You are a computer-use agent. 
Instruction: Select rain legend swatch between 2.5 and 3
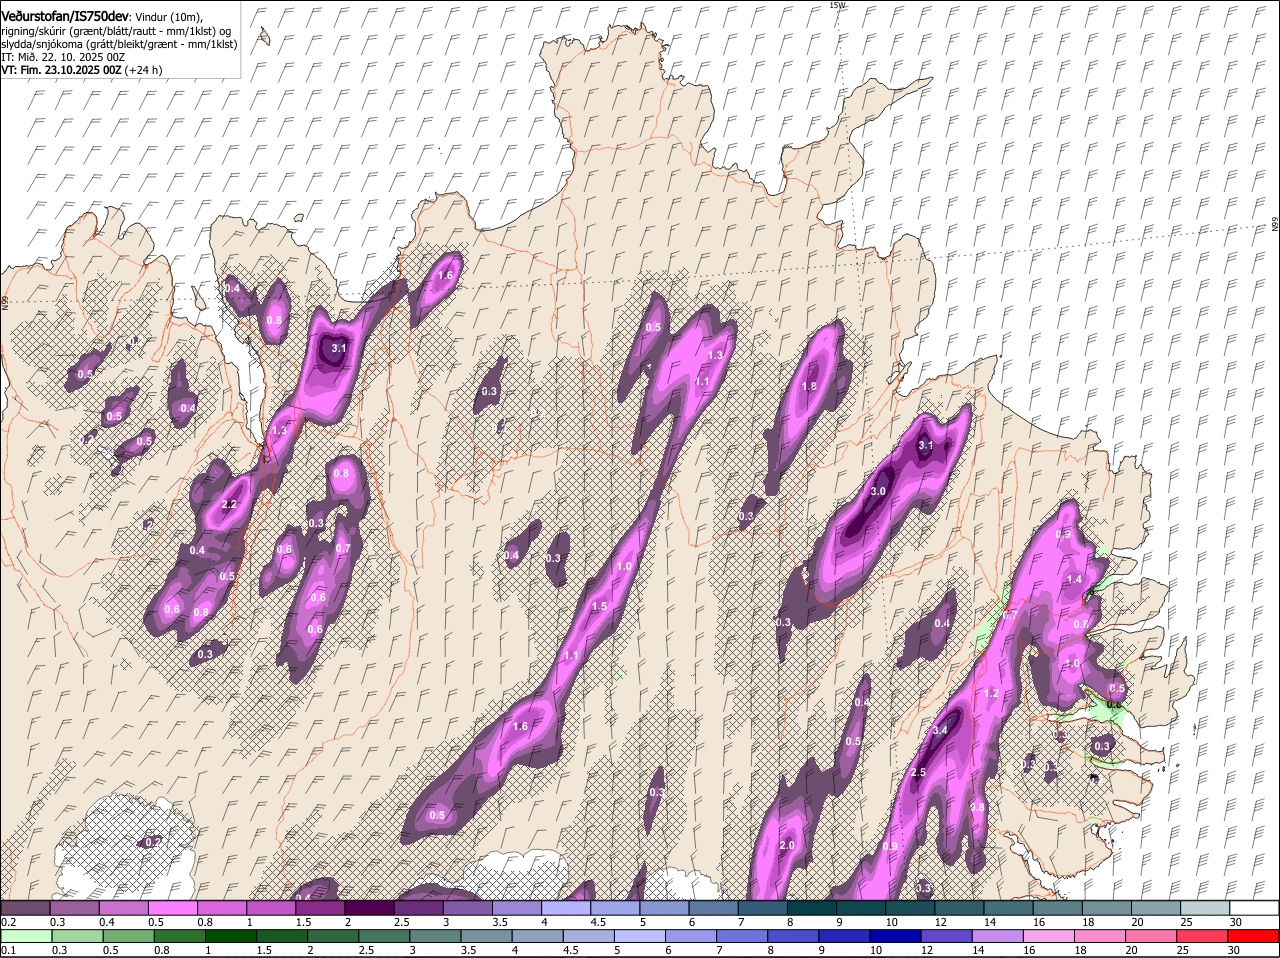[x=385, y=936]
